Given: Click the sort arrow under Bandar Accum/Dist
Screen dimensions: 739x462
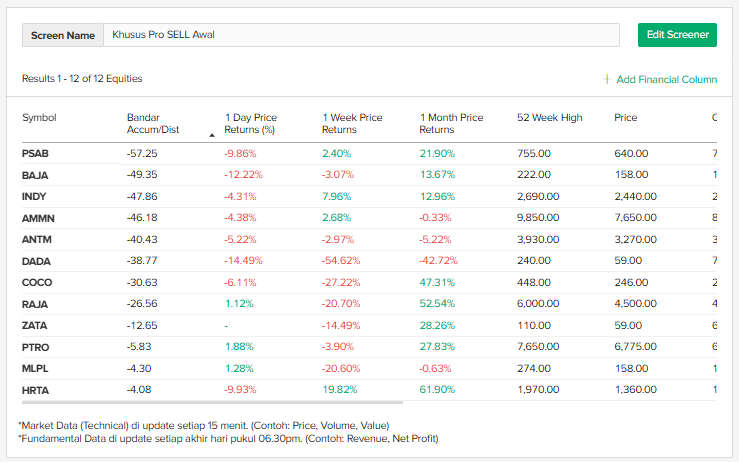Looking at the screenshot, I should coord(212,134).
